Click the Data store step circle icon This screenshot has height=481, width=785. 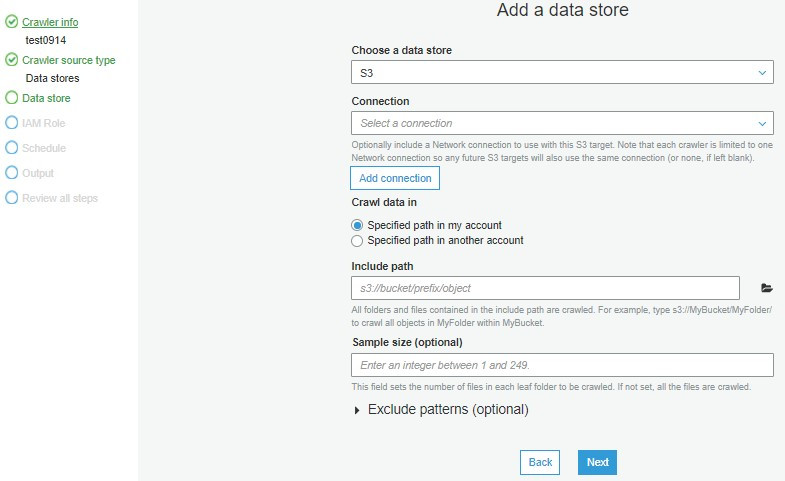tap(12, 98)
